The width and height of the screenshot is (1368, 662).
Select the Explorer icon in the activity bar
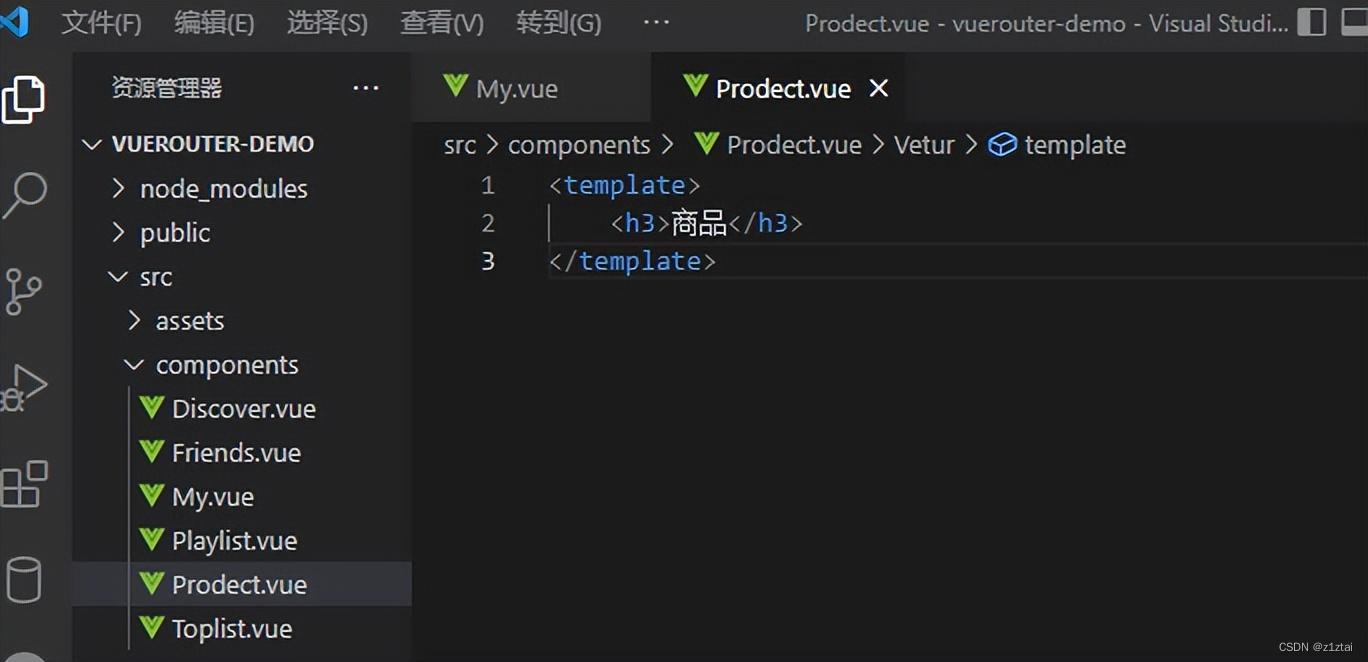(25, 99)
